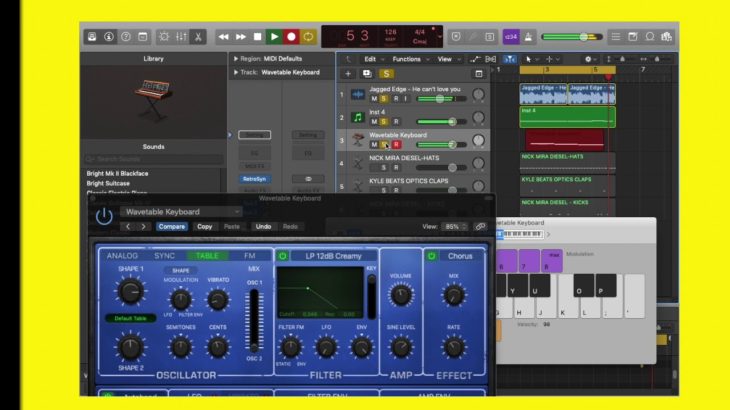The image size is (730, 410).
Task: Expand the Track: Wavetable Keyboard disclosure triangle
Action: coord(236,72)
